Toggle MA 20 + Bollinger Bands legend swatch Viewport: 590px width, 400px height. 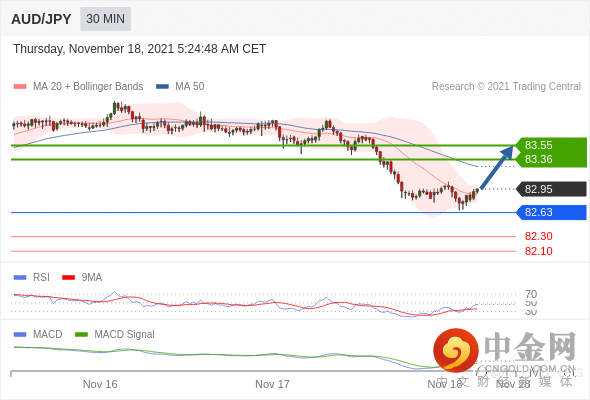tap(20, 87)
